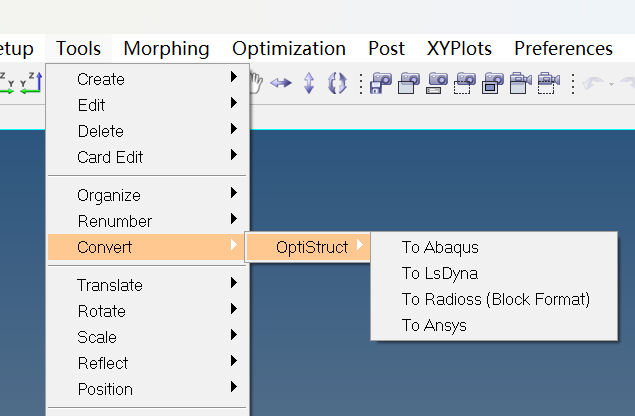Click the camera with small panel icon
The height and width of the screenshot is (416, 635).
(x=437, y=83)
